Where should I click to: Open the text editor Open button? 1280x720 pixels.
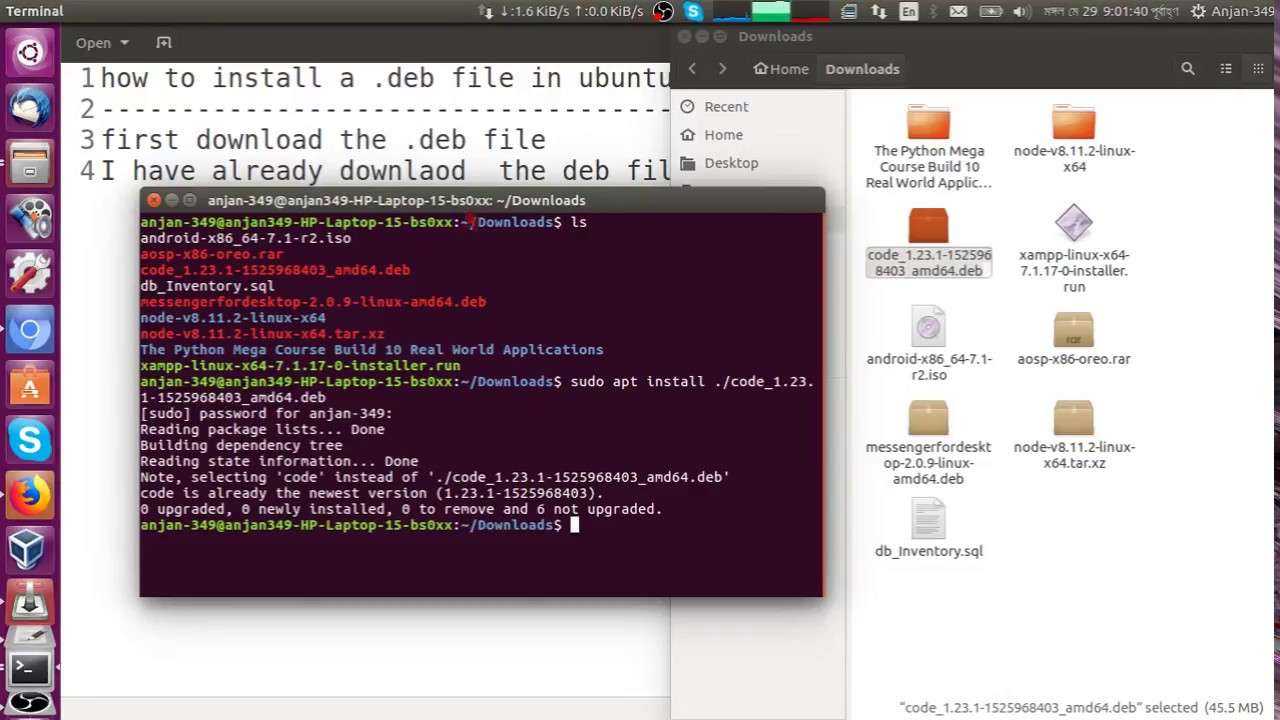point(93,43)
